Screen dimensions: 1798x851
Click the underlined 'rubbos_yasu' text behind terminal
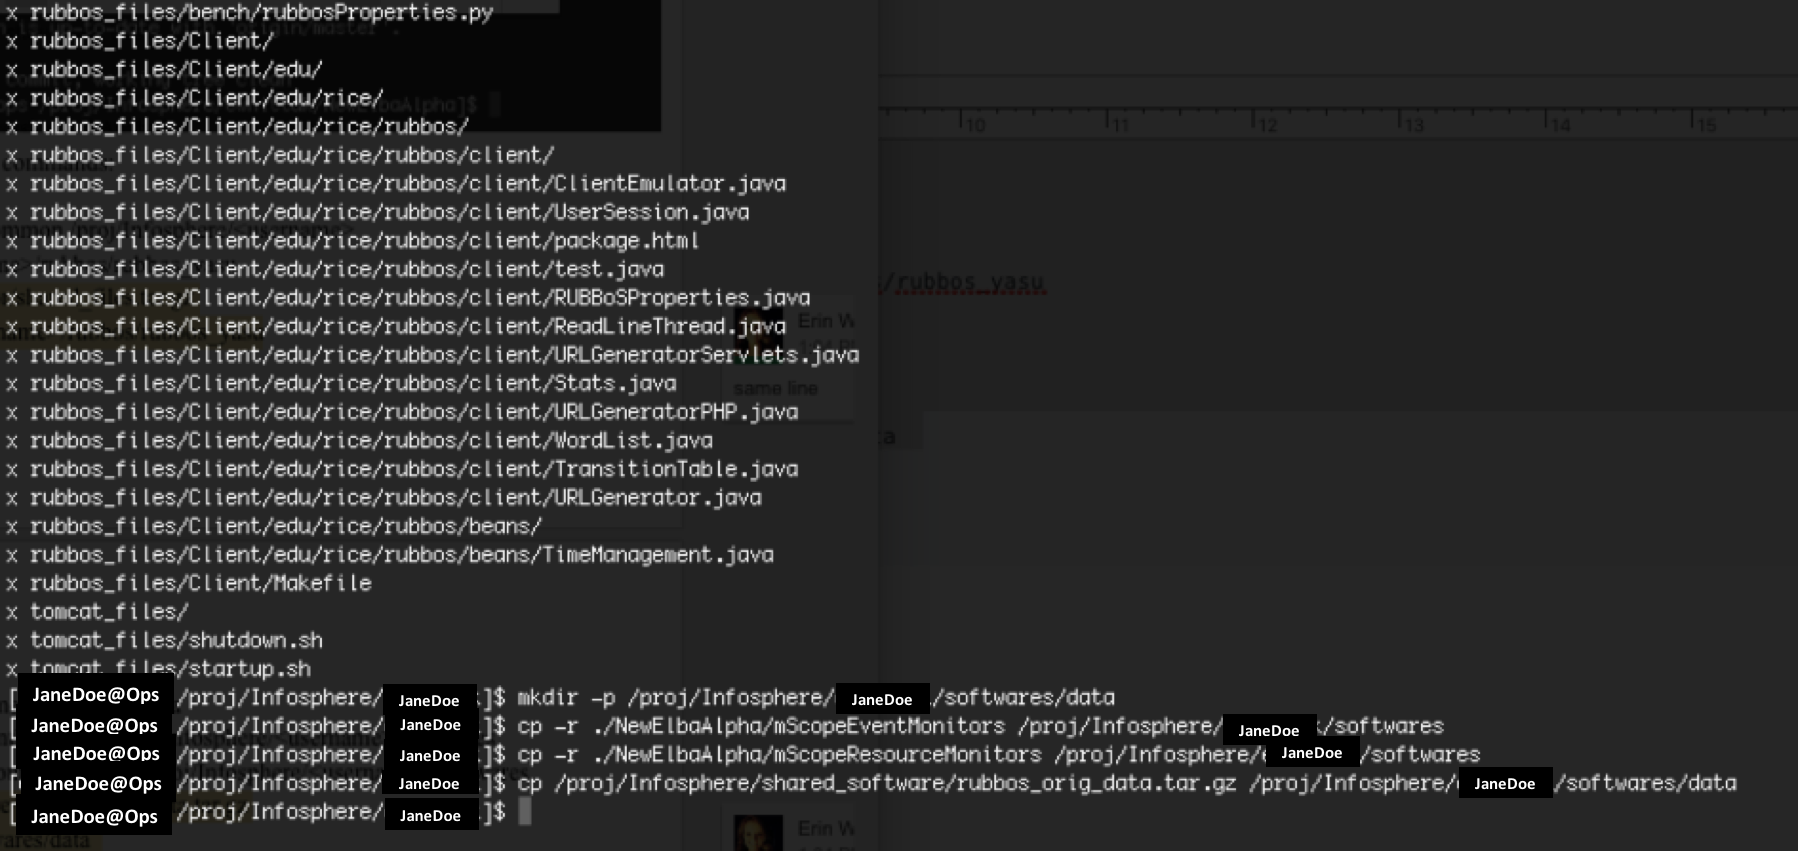970,283
